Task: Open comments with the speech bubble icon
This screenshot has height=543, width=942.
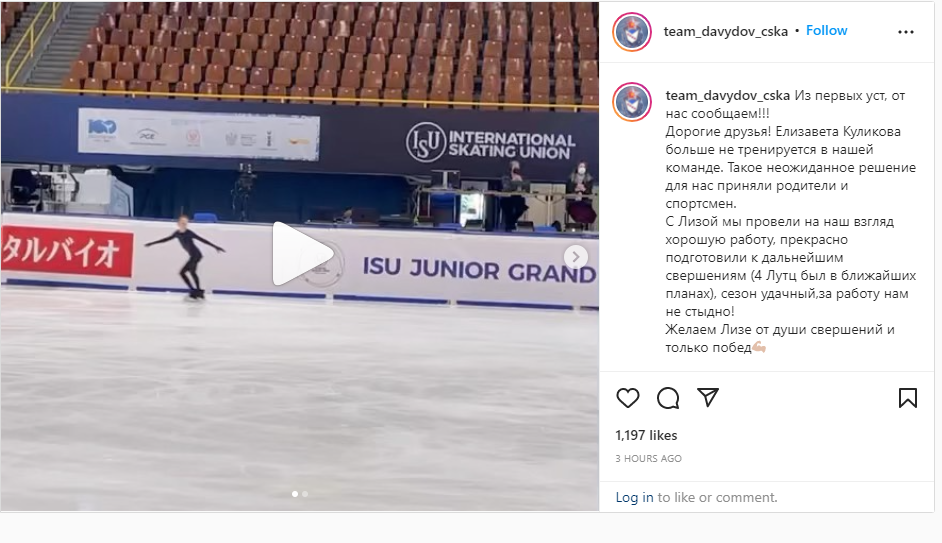Action: (668, 398)
